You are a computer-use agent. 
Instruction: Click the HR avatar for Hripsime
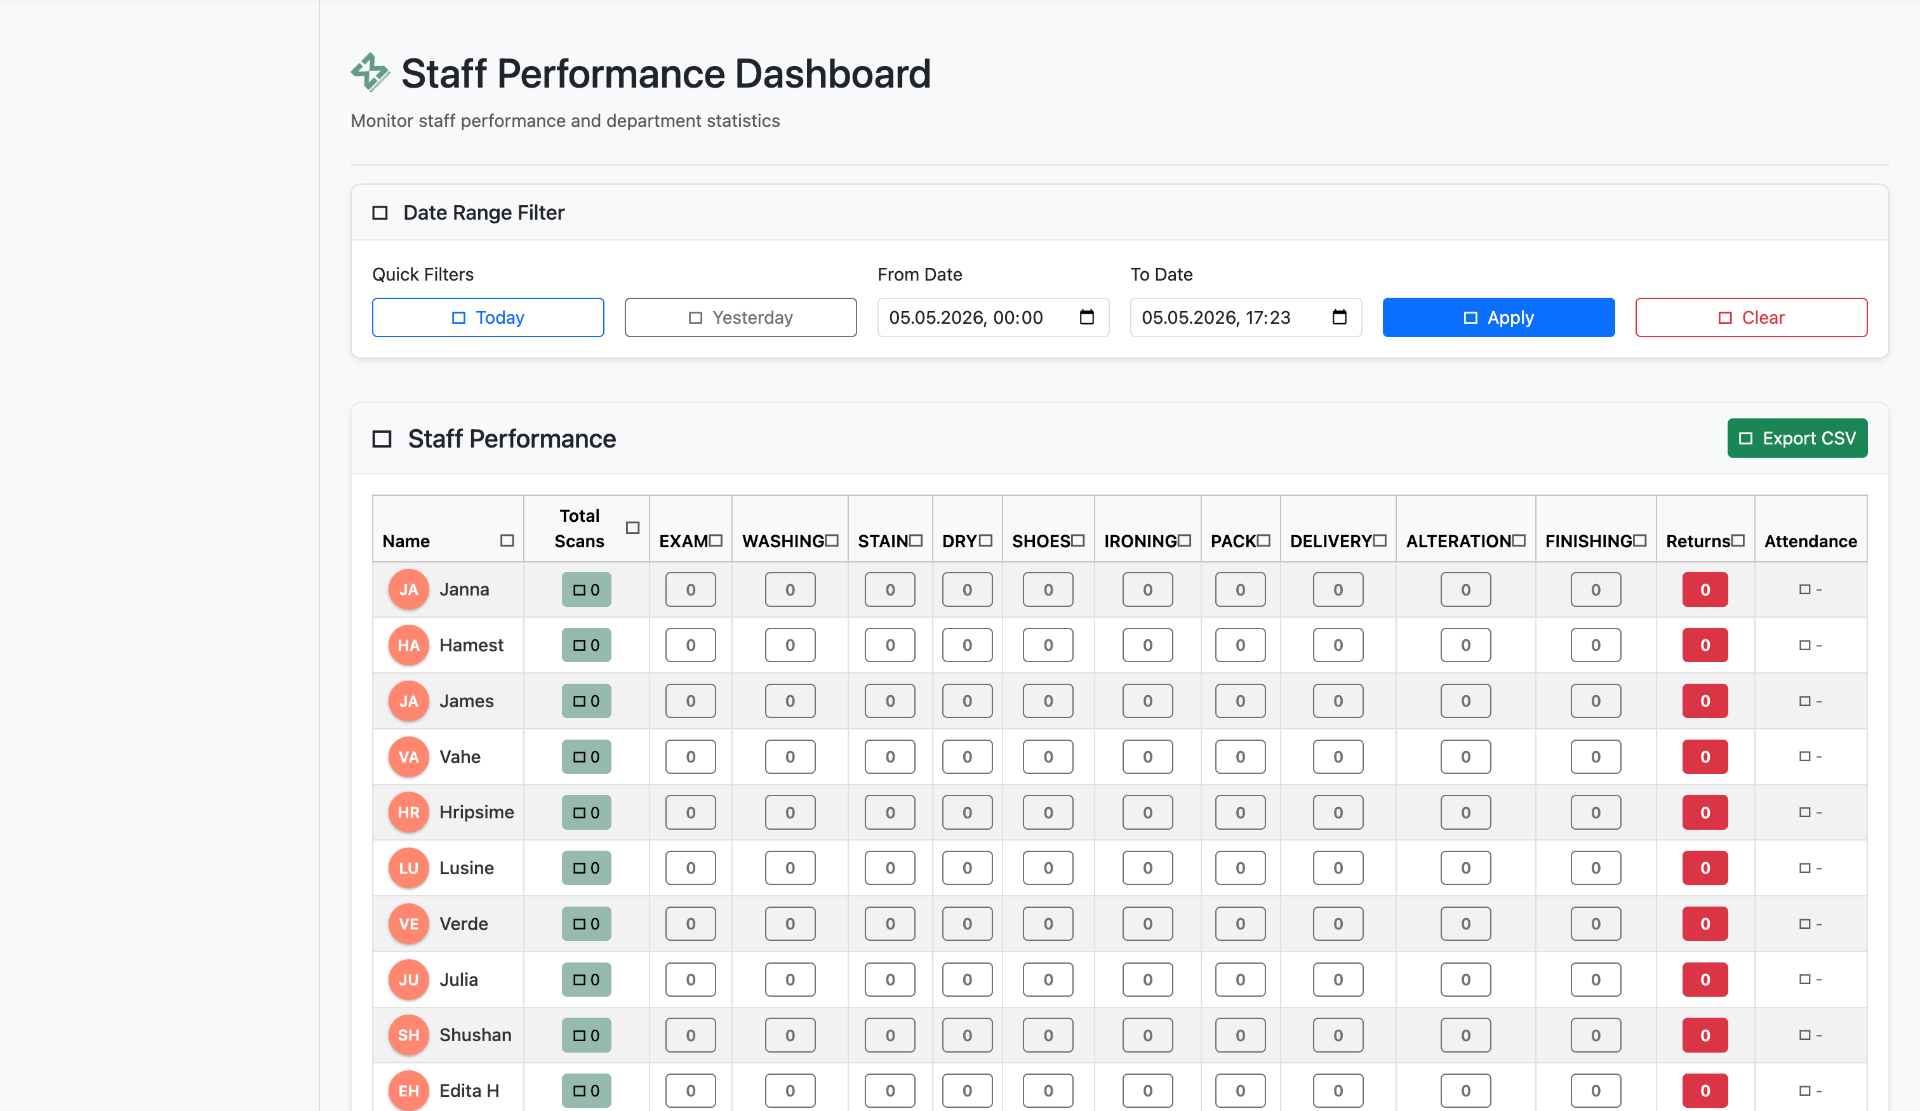(409, 813)
